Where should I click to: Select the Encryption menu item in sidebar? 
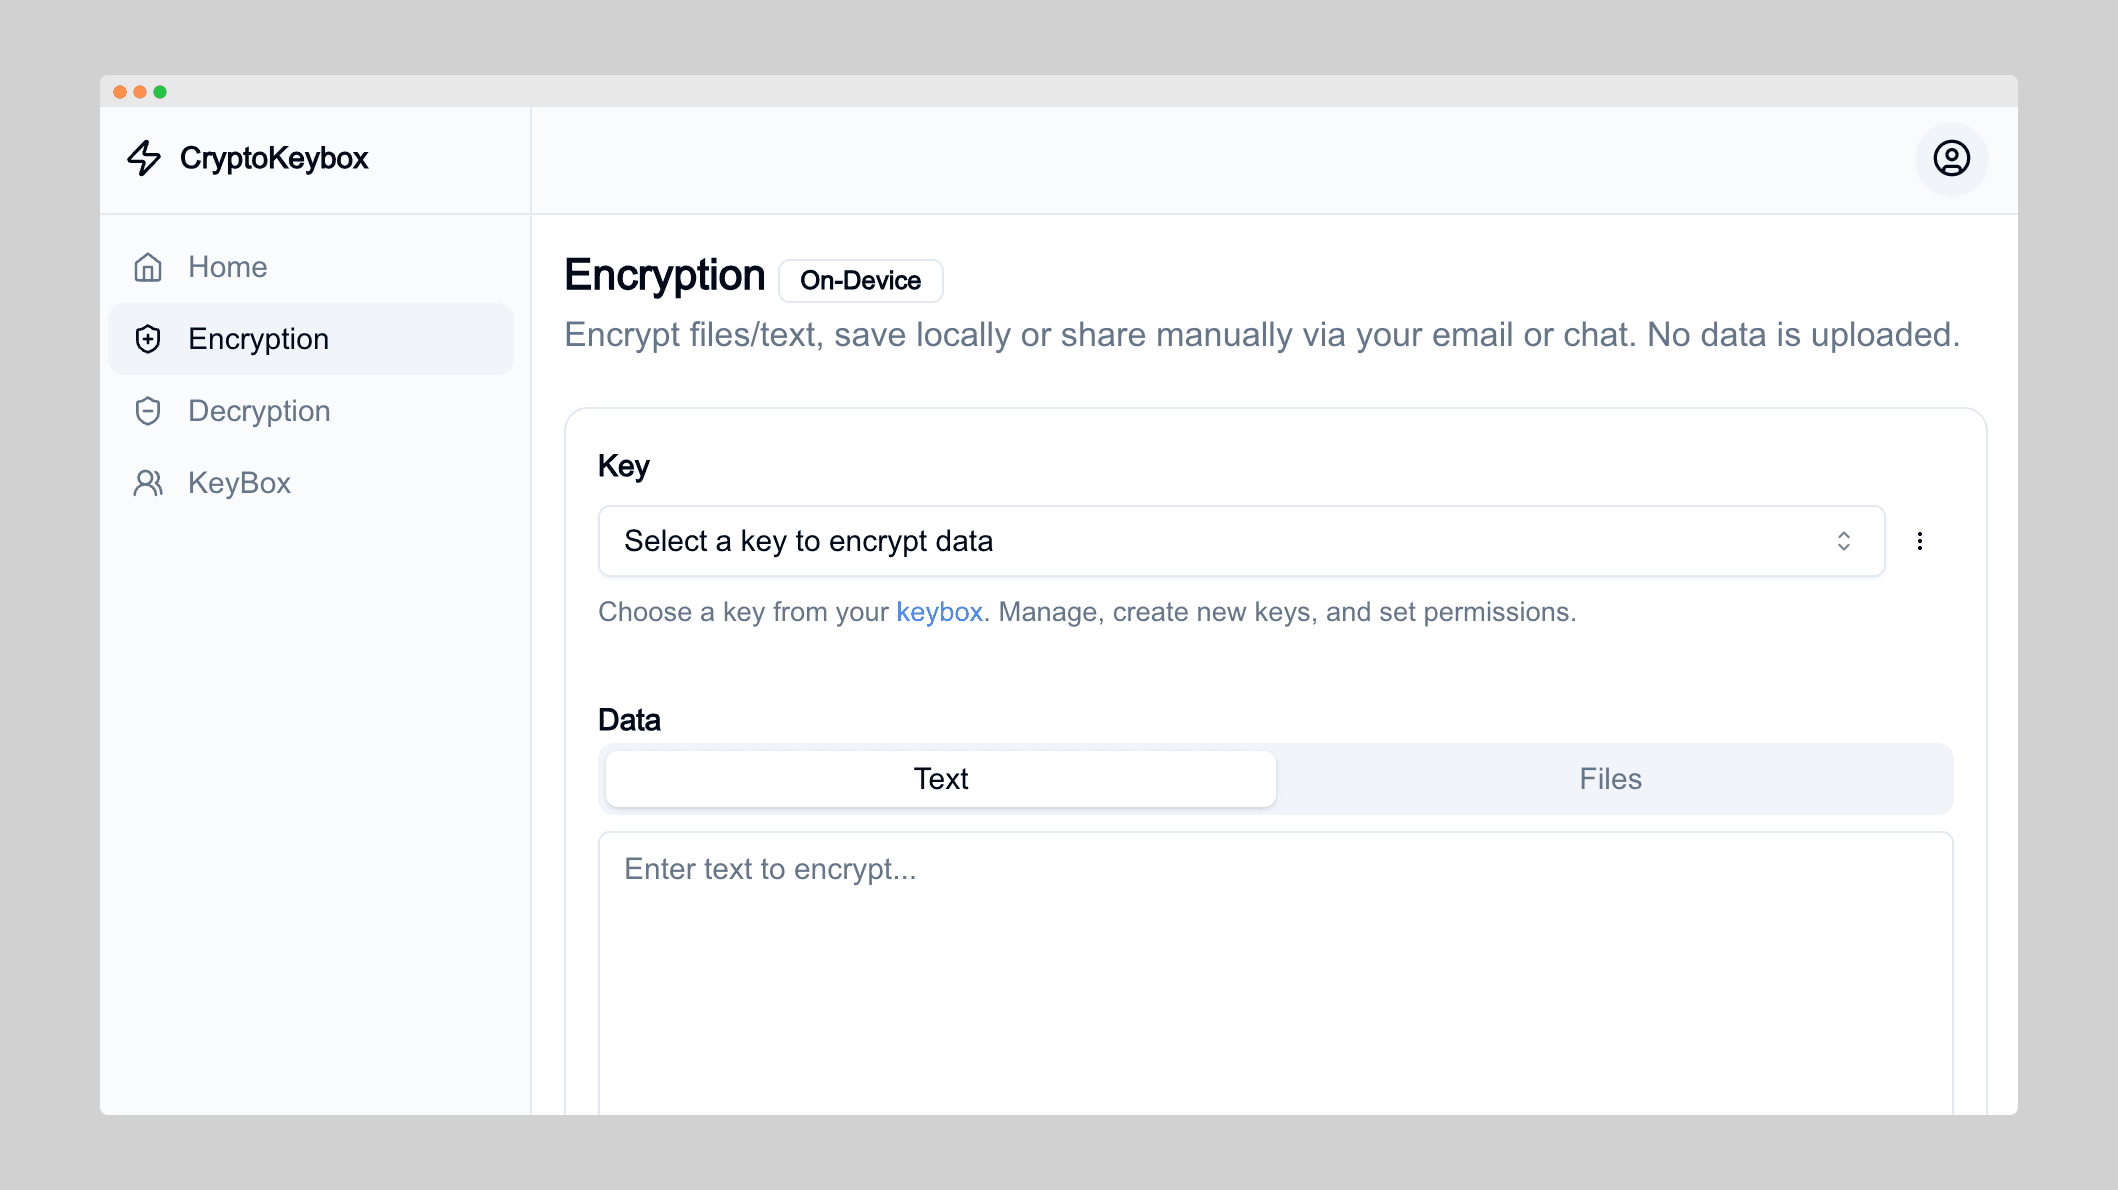coord(311,338)
